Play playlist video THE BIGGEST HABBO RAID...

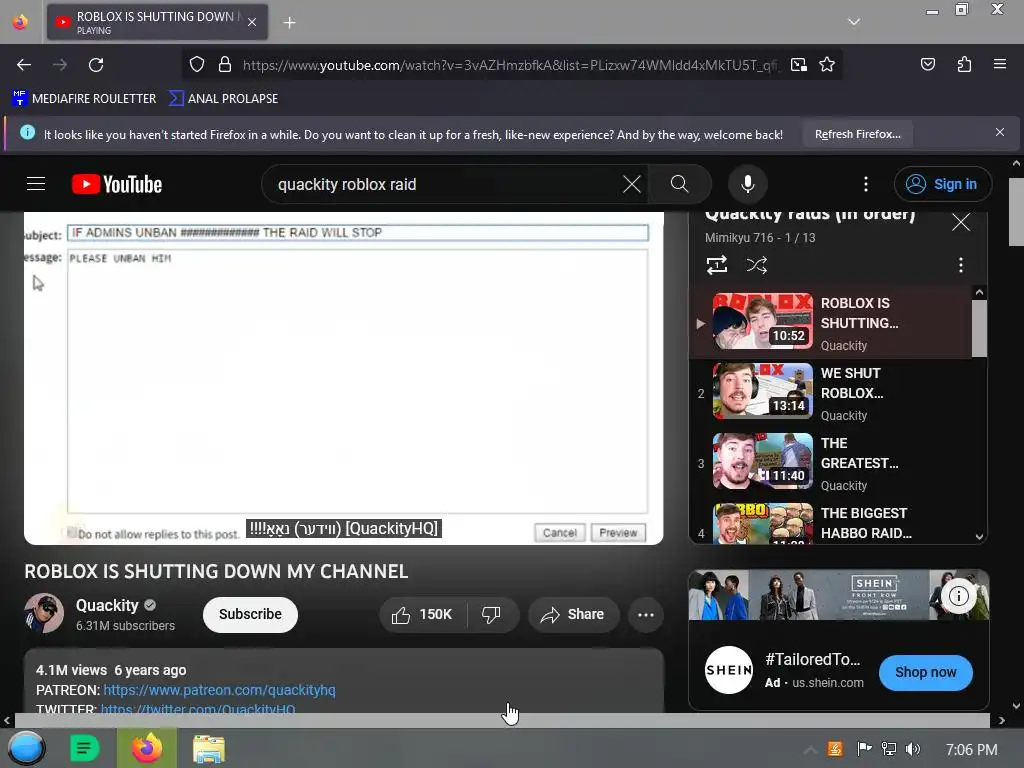click(831, 522)
